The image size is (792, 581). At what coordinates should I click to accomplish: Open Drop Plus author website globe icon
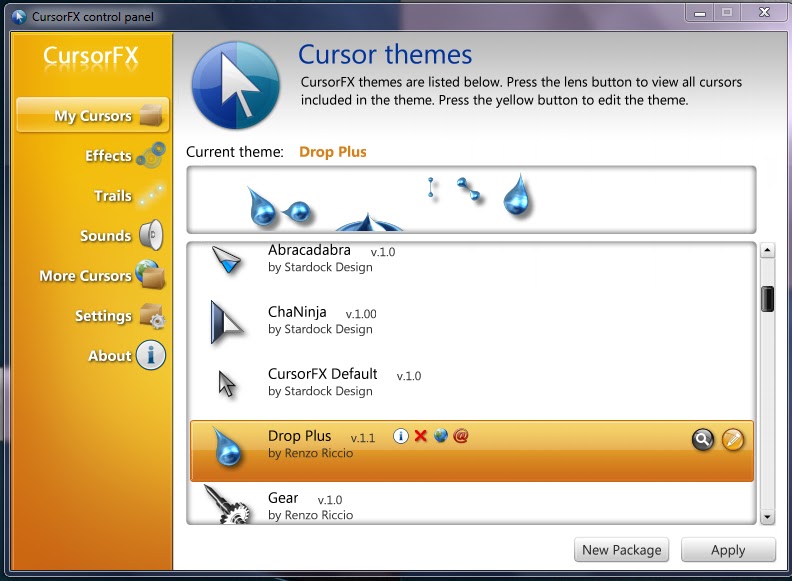(x=440, y=435)
